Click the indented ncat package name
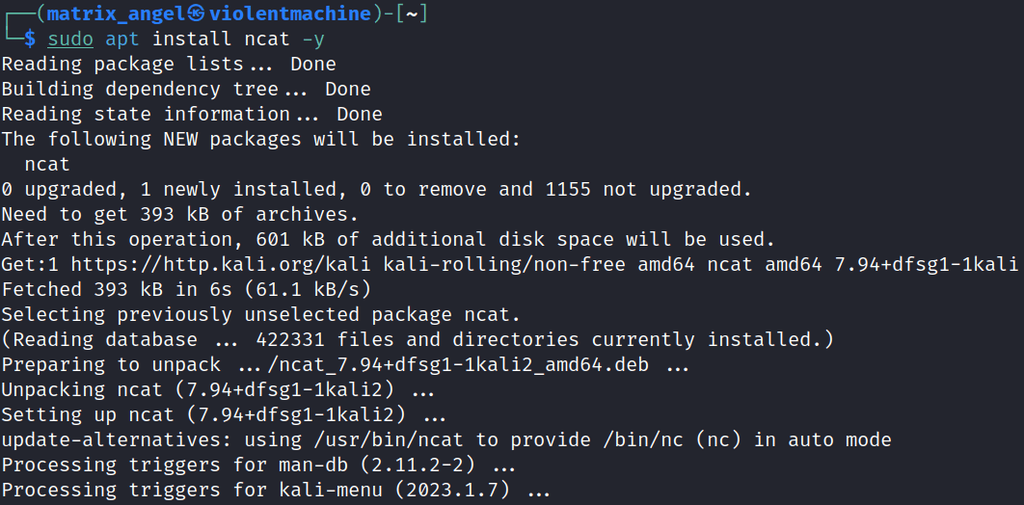Image resolution: width=1024 pixels, height=505 pixels. coord(47,164)
